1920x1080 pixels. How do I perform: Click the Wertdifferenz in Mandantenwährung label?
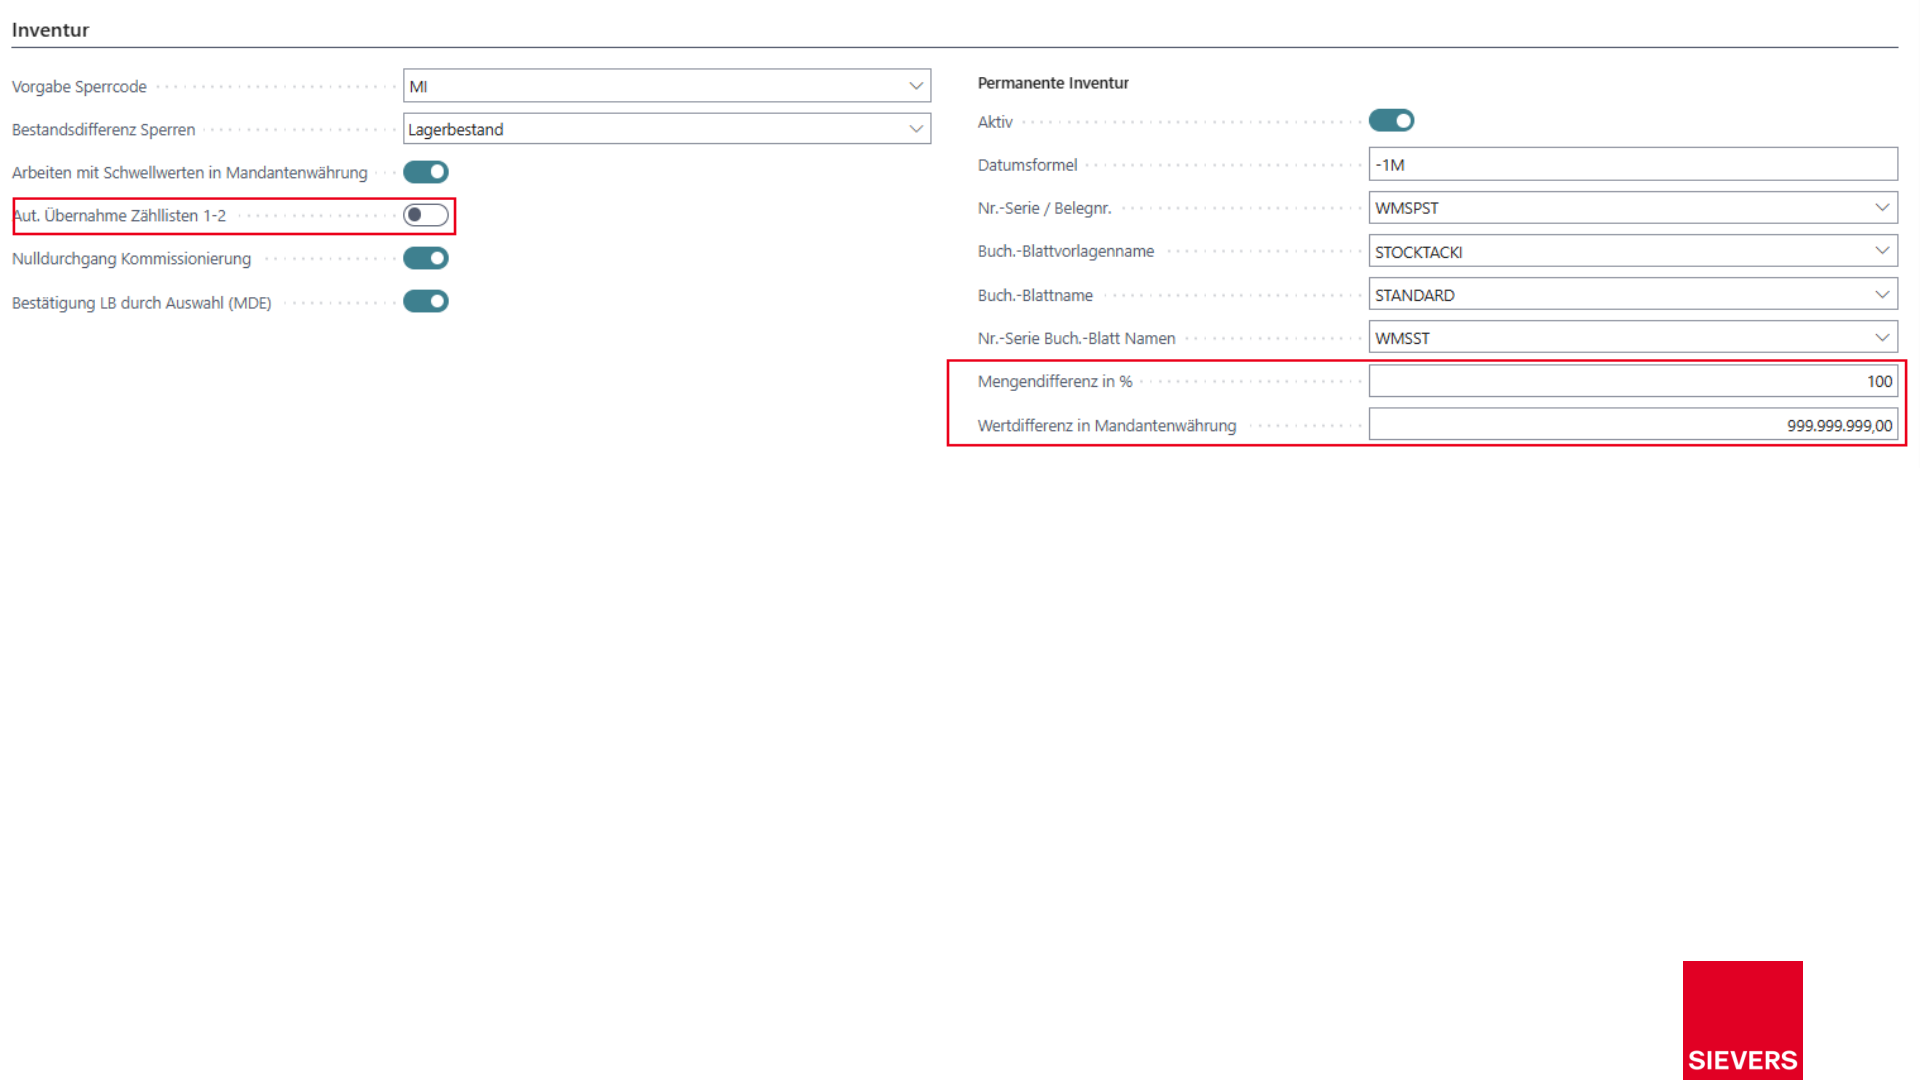coord(1107,425)
